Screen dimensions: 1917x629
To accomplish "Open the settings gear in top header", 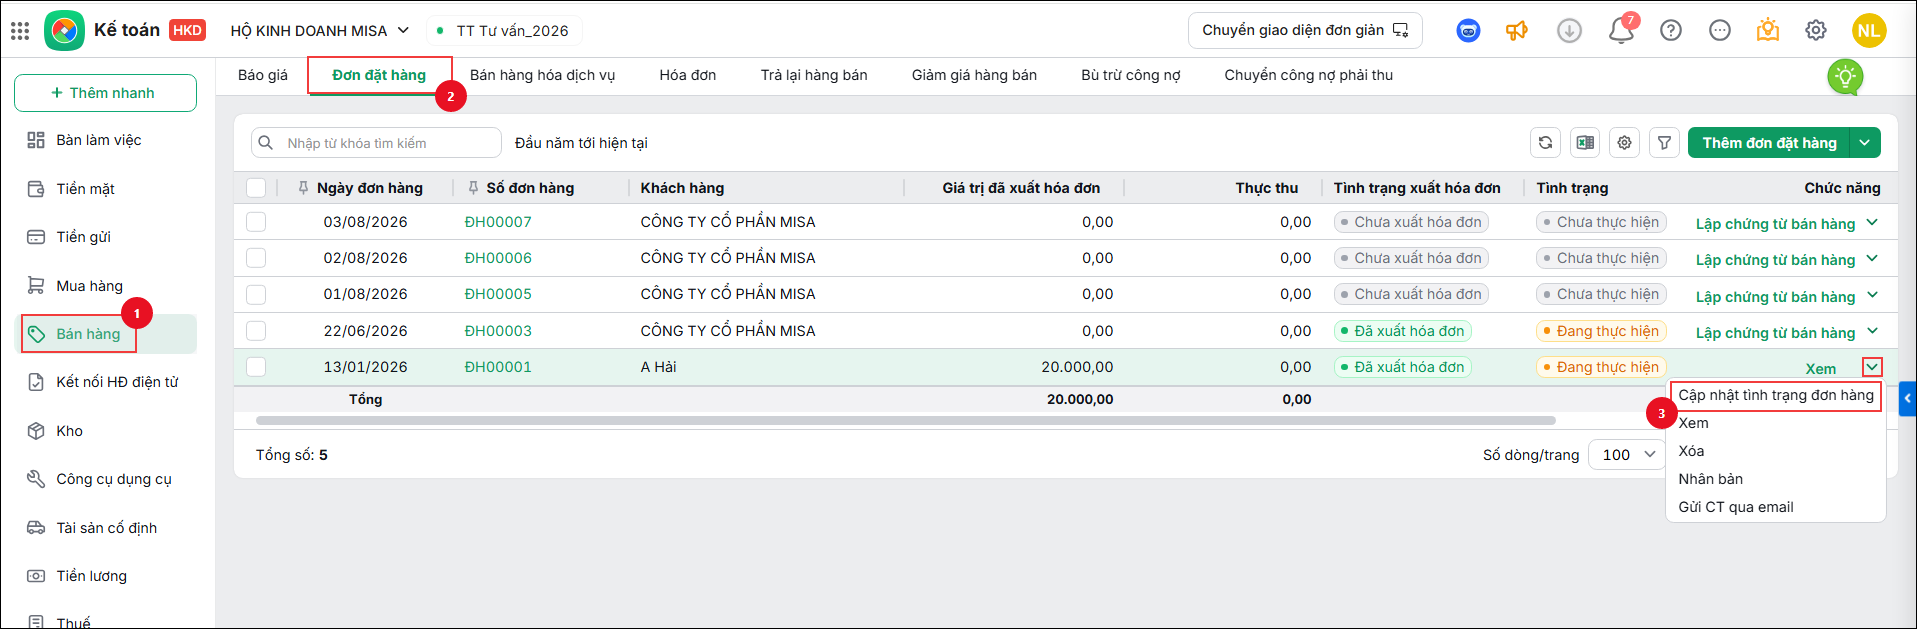I will pos(1816,31).
